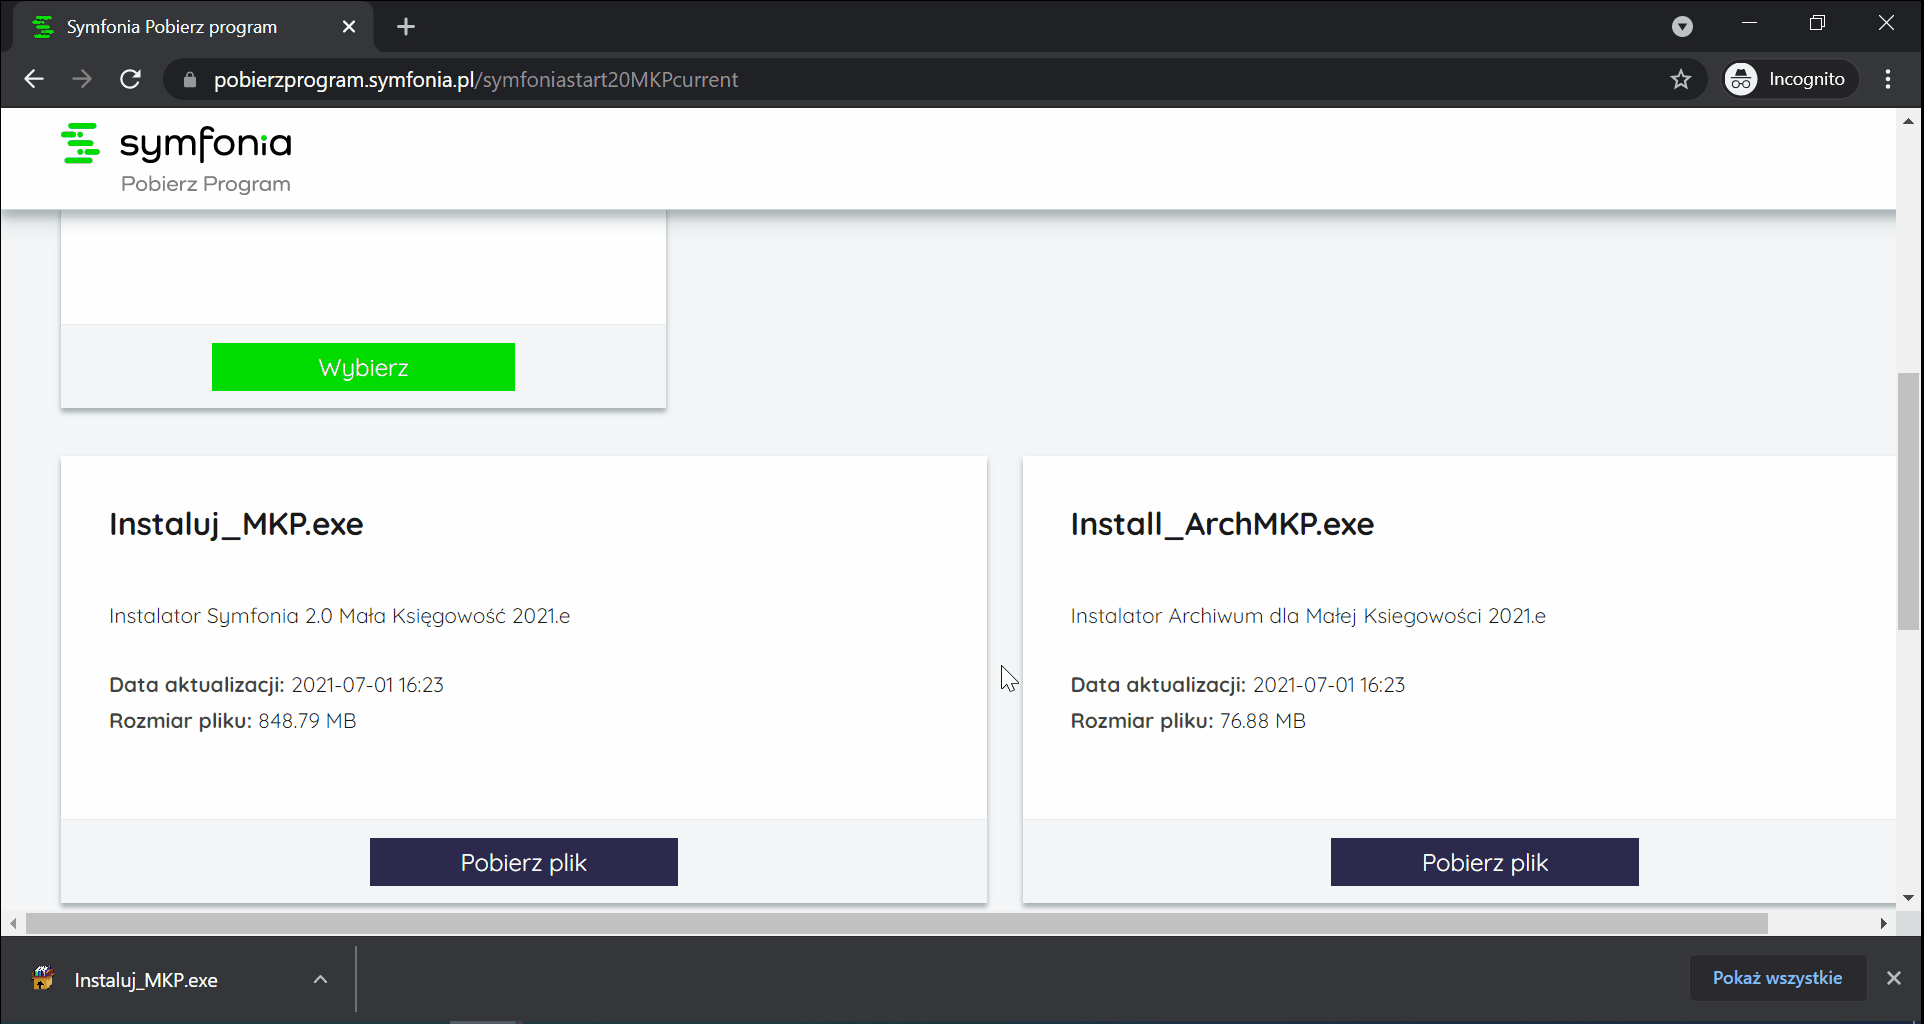
Task: Open the Incognito profile indicator
Action: click(1789, 79)
